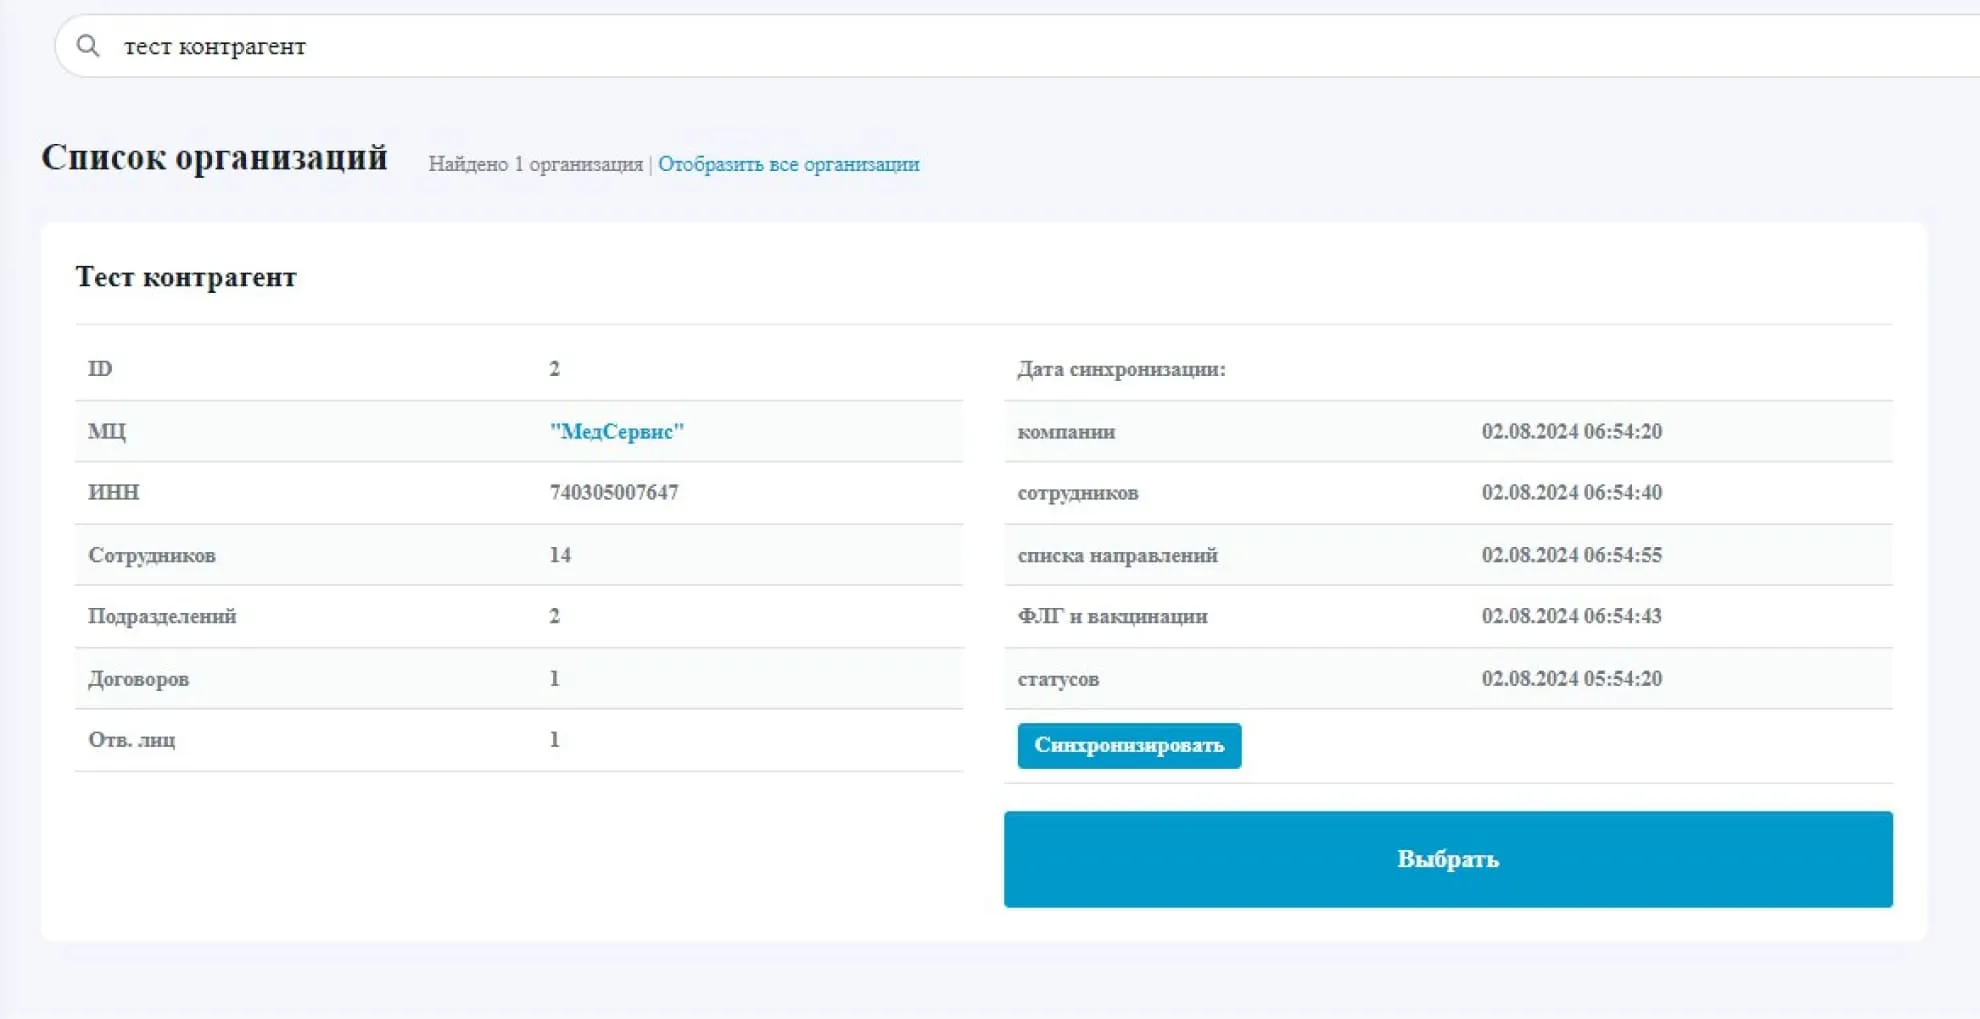
Task: Click the ИНН row label
Action: click(114, 492)
